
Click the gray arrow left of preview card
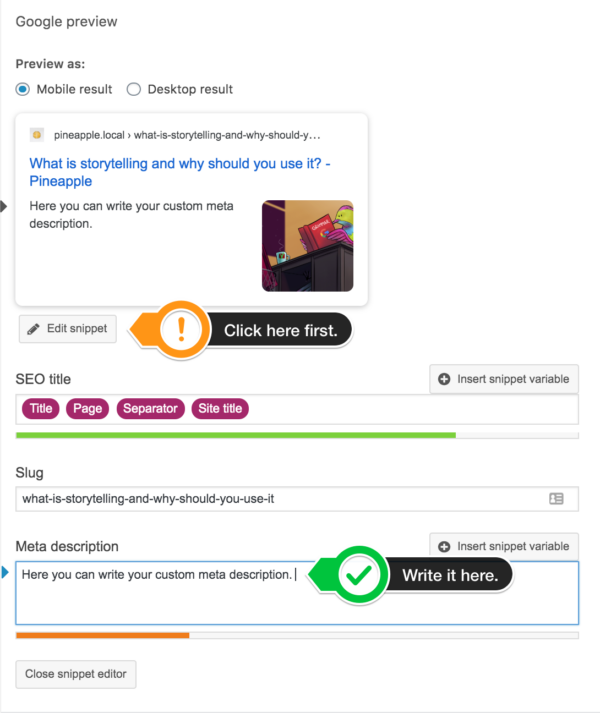point(4,206)
